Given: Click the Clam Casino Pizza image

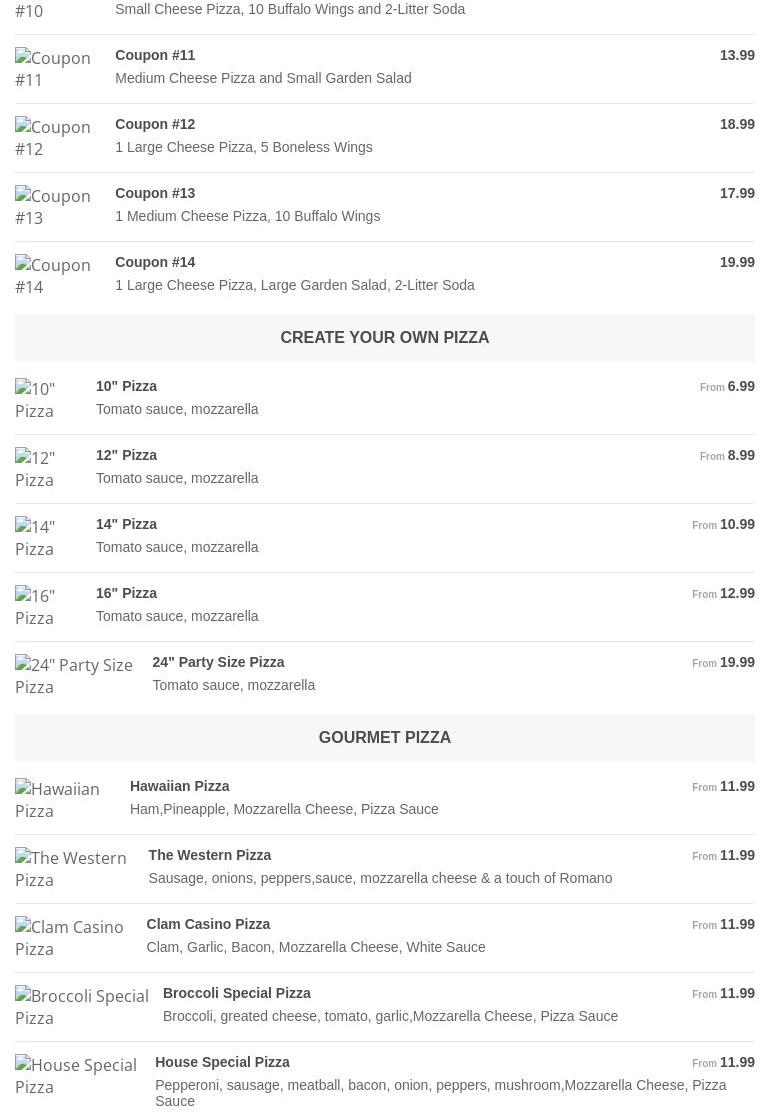Looking at the screenshot, I should pos(70,938).
